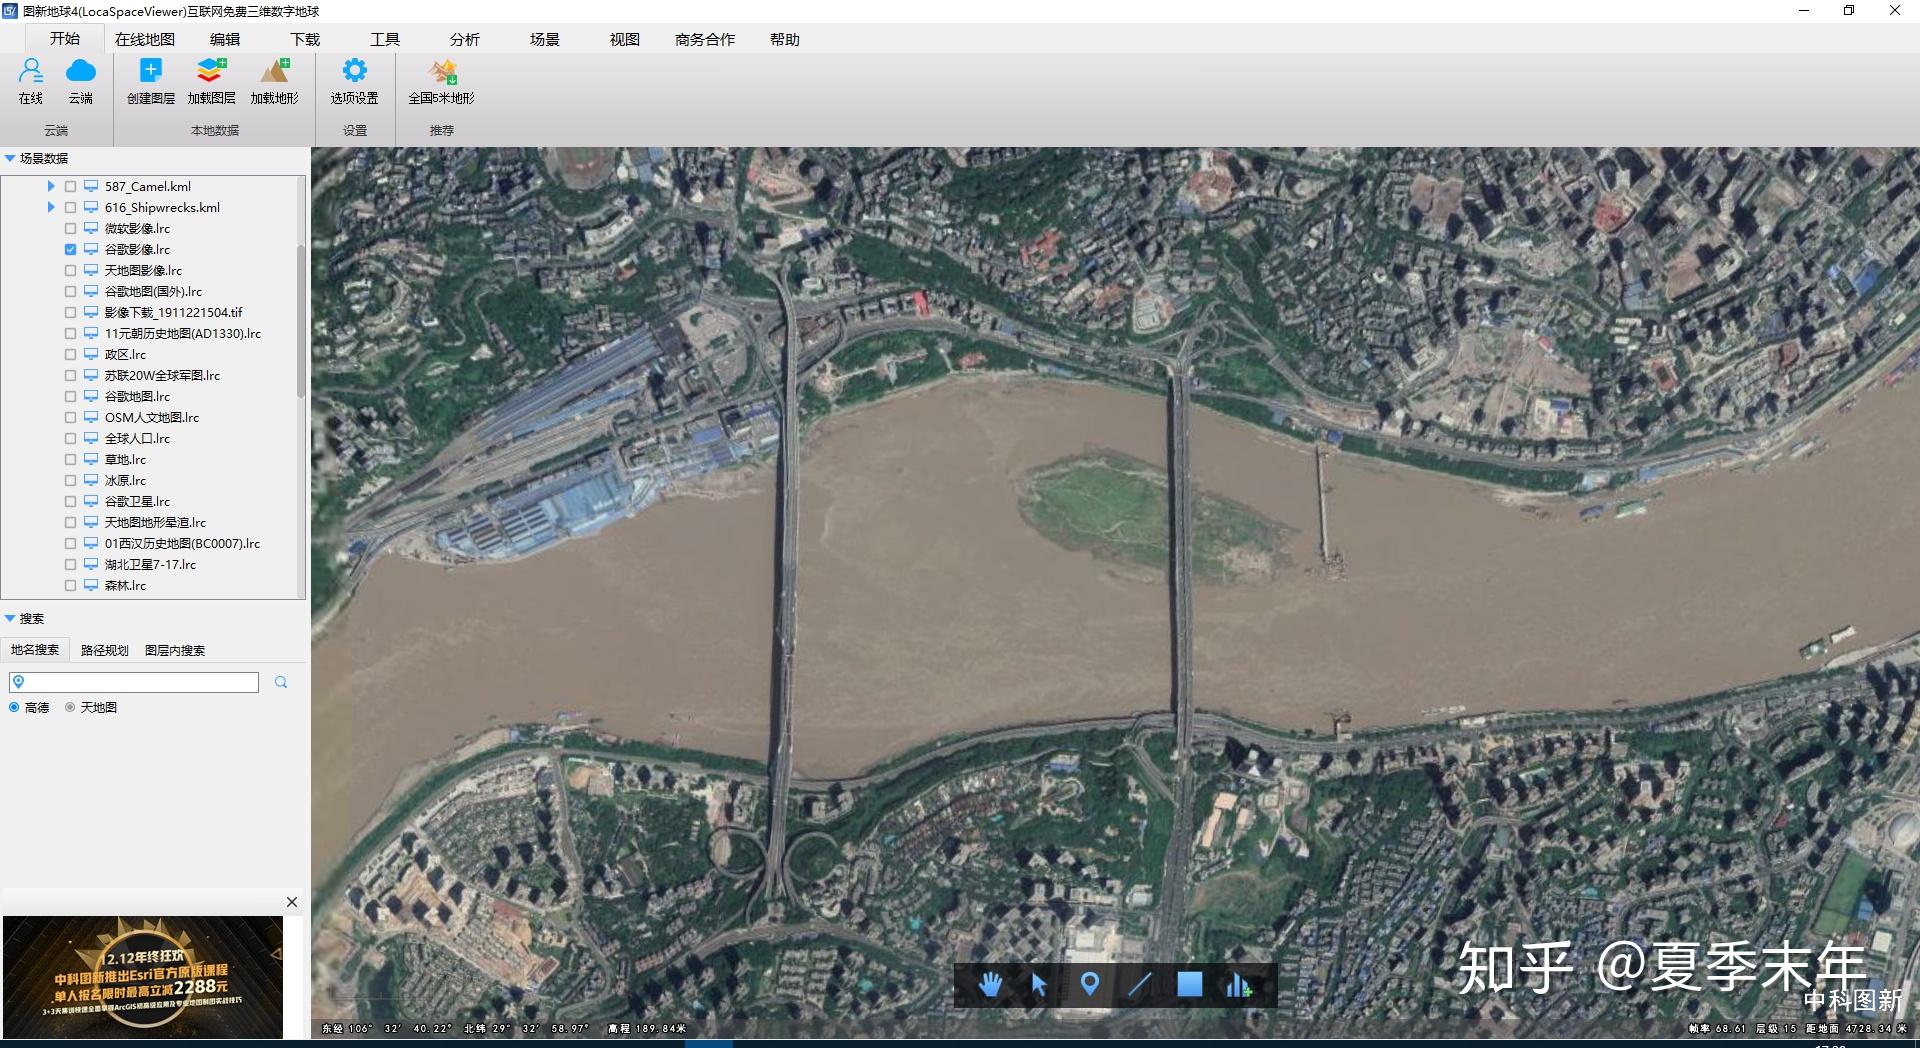Click the search magnifier icon

pos(281,682)
